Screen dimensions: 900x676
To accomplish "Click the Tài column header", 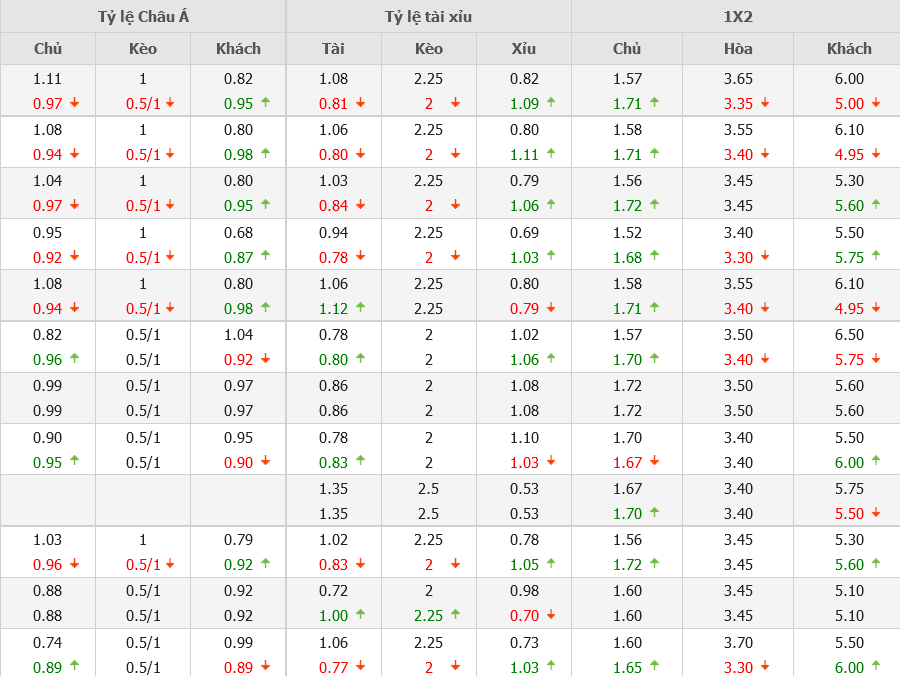I will pyautogui.click(x=333, y=48).
